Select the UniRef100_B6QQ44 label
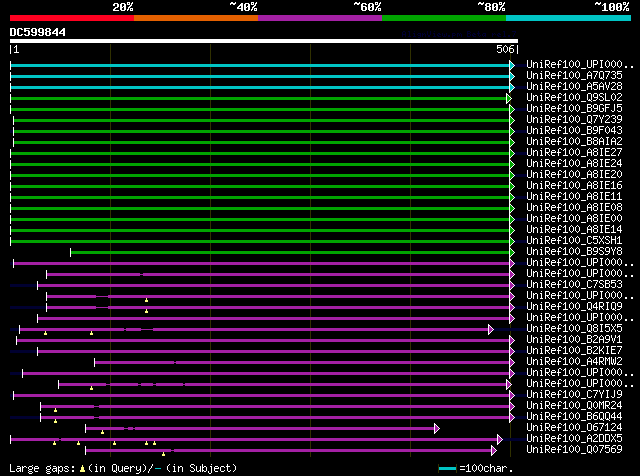 (x=574, y=416)
